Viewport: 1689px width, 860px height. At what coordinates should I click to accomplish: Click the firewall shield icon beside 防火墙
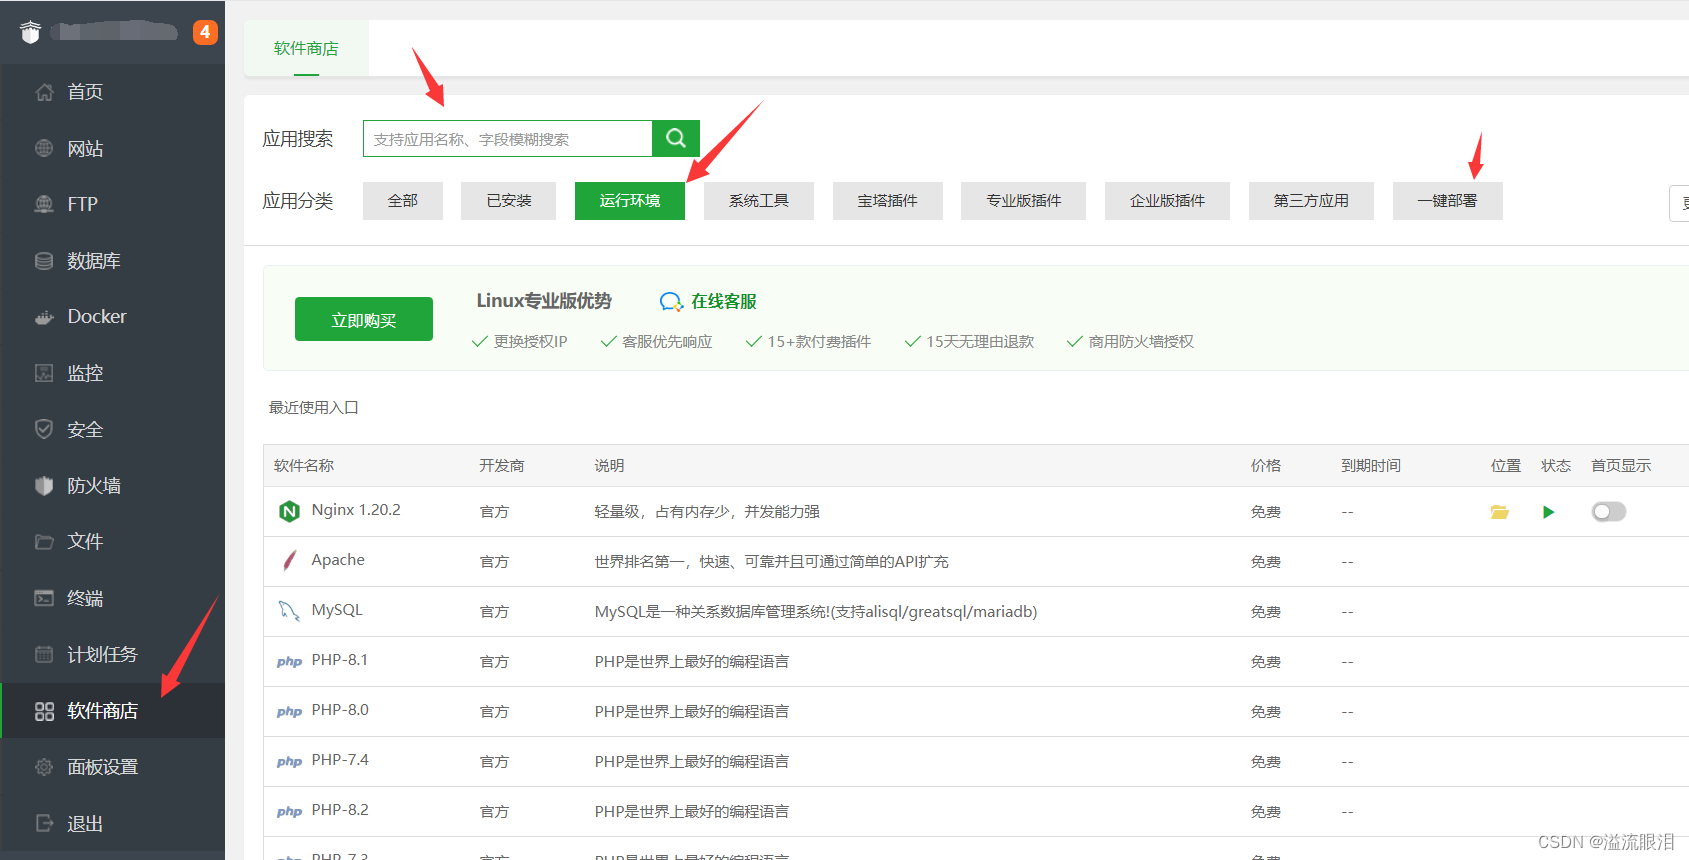(x=44, y=486)
